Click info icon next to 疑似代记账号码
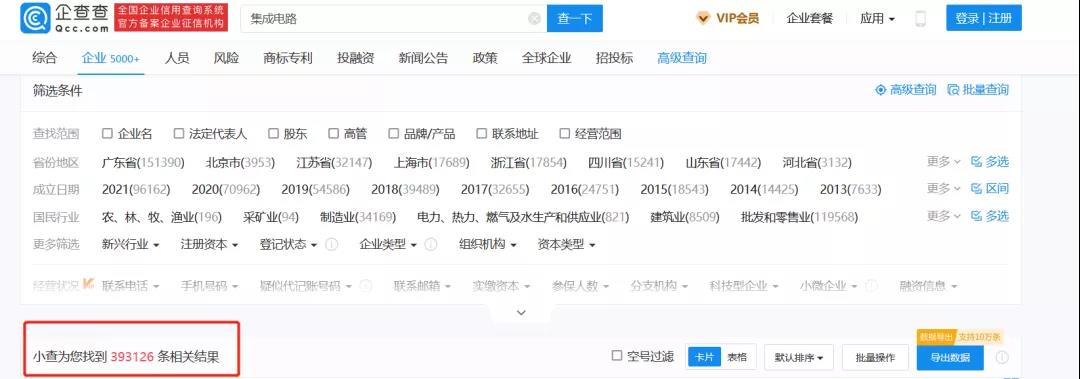 366,285
